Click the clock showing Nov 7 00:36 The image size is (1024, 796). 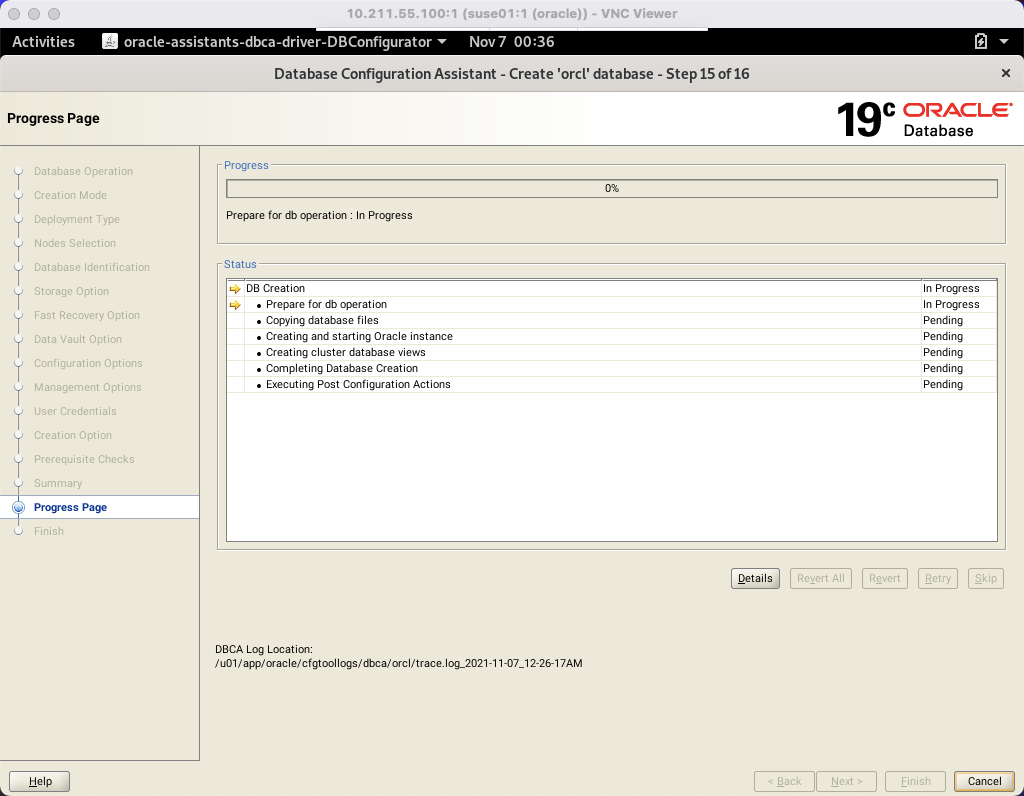[511, 42]
